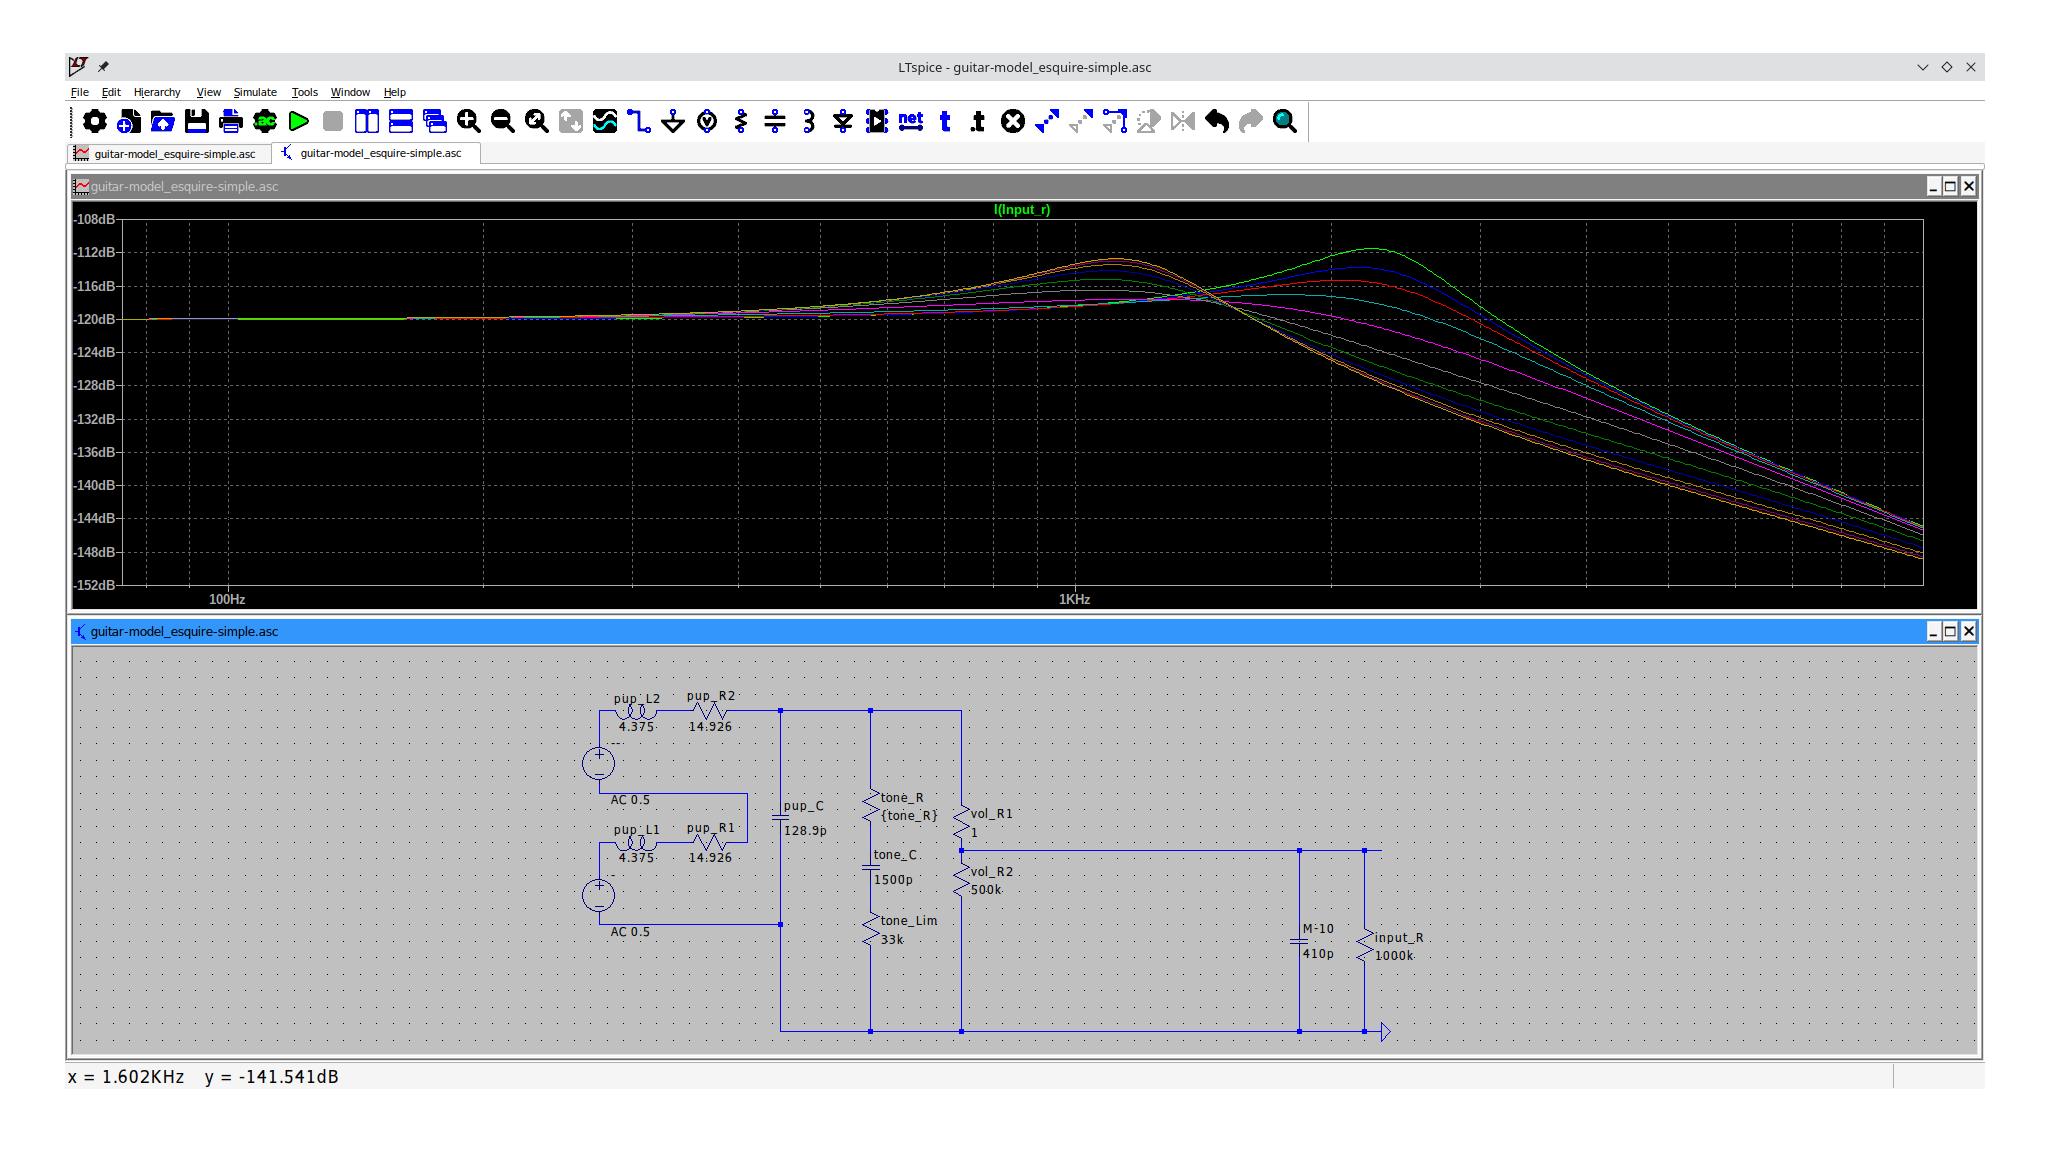2050x1166 pixels.
Task: Tile windows vertically icon
Action: click(x=367, y=121)
